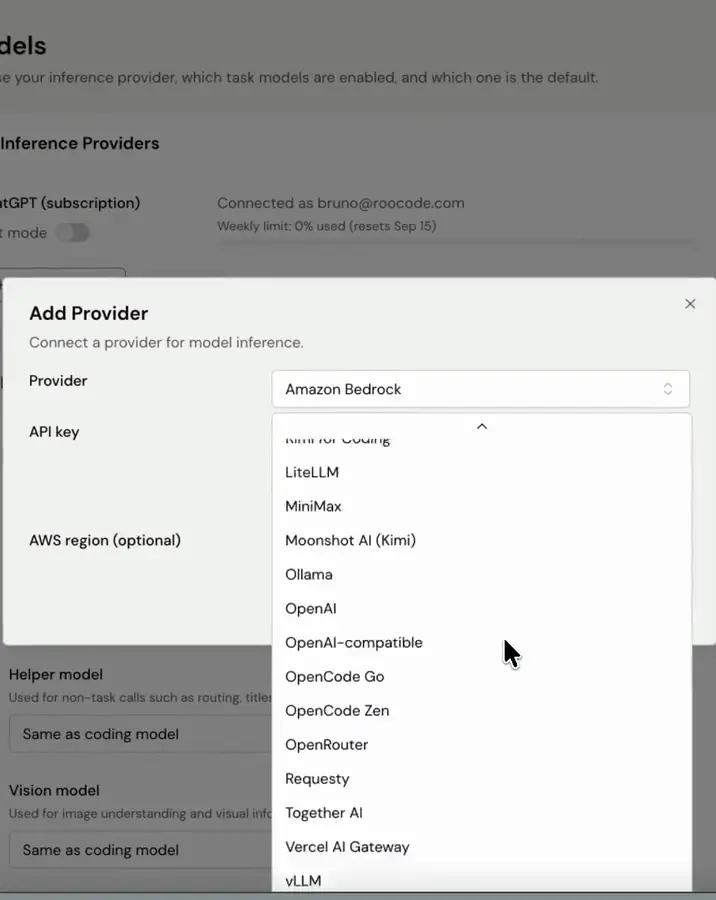
Task: Click the 'Add Provider' dialog title
Action: [x=88, y=313]
